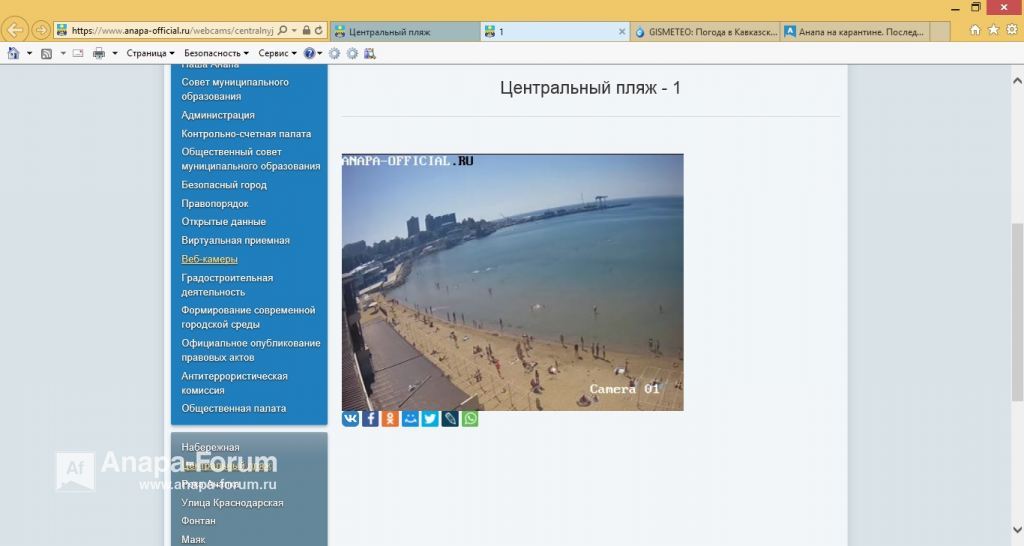Image resolution: width=1024 pixels, height=546 pixels.
Task: Click the browser Back arrow button
Action: 15,30
